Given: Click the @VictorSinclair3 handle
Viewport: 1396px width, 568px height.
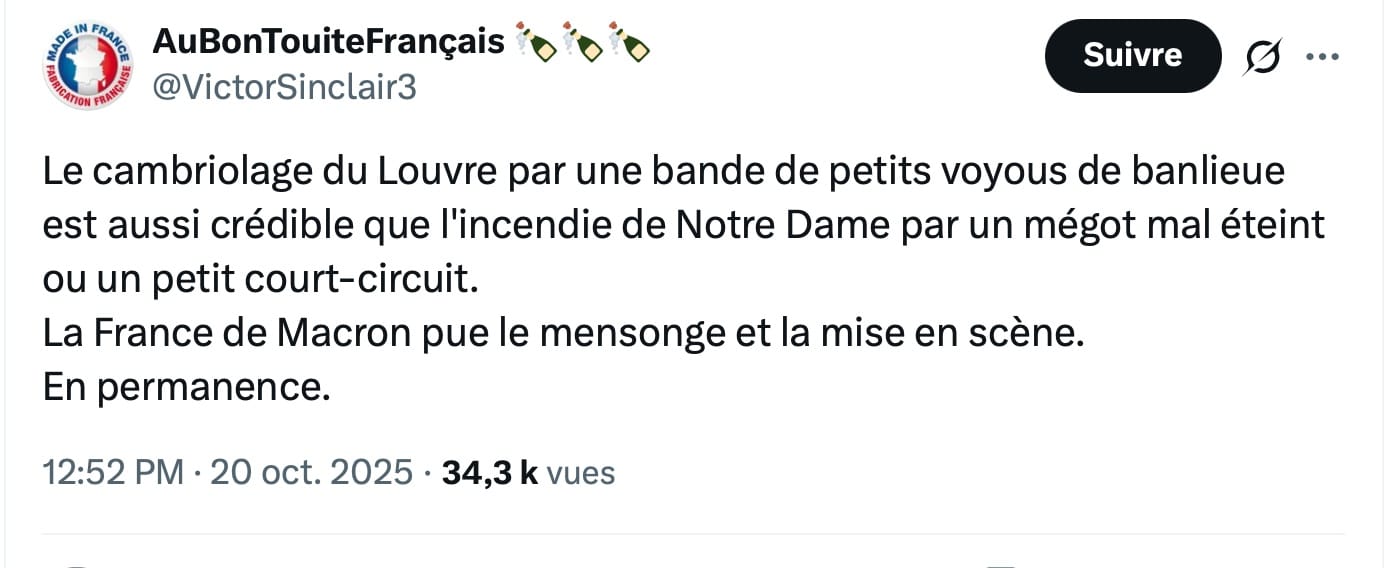Looking at the screenshot, I should pyautogui.click(x=283, y=88).
